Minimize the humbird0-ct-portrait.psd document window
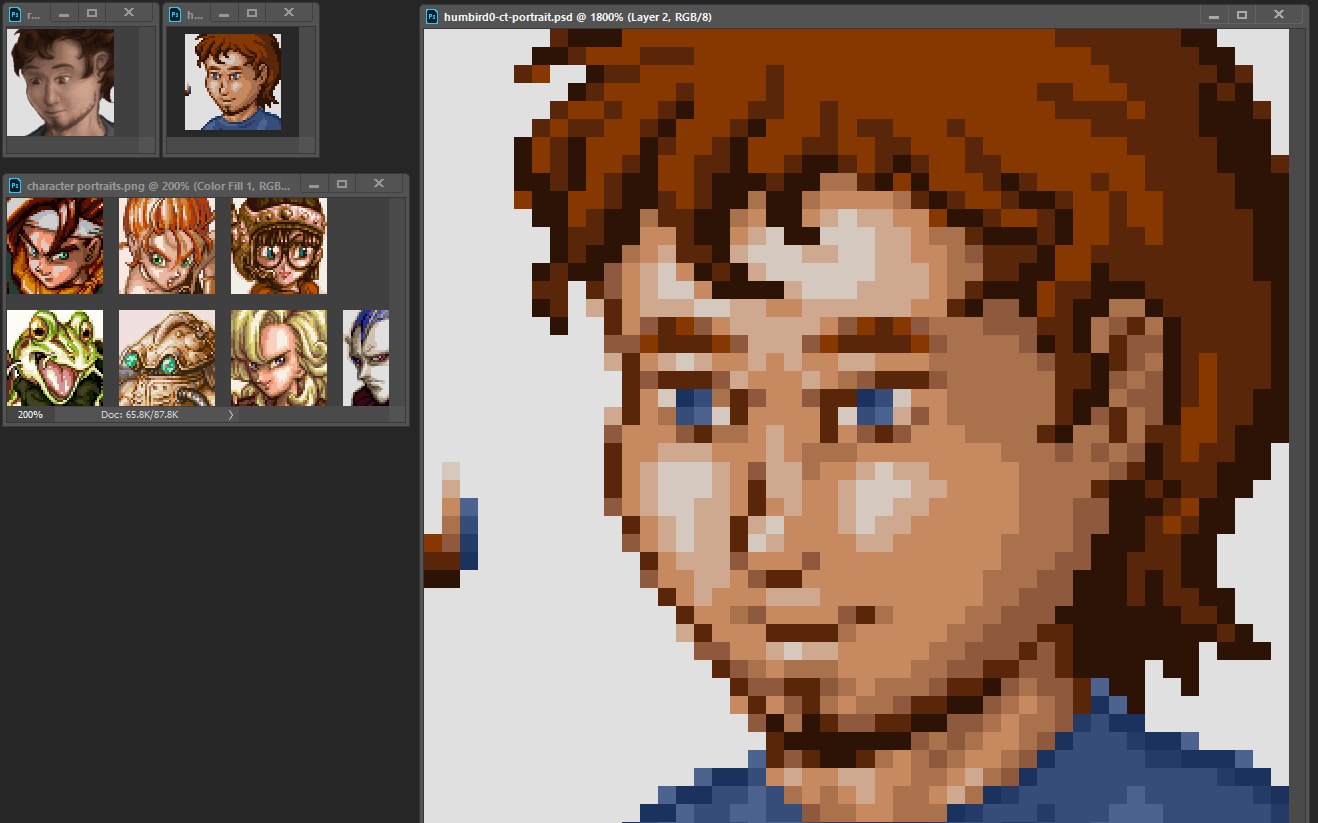This screenshot has height=823, width=1318. click(x=1212, y=16)
